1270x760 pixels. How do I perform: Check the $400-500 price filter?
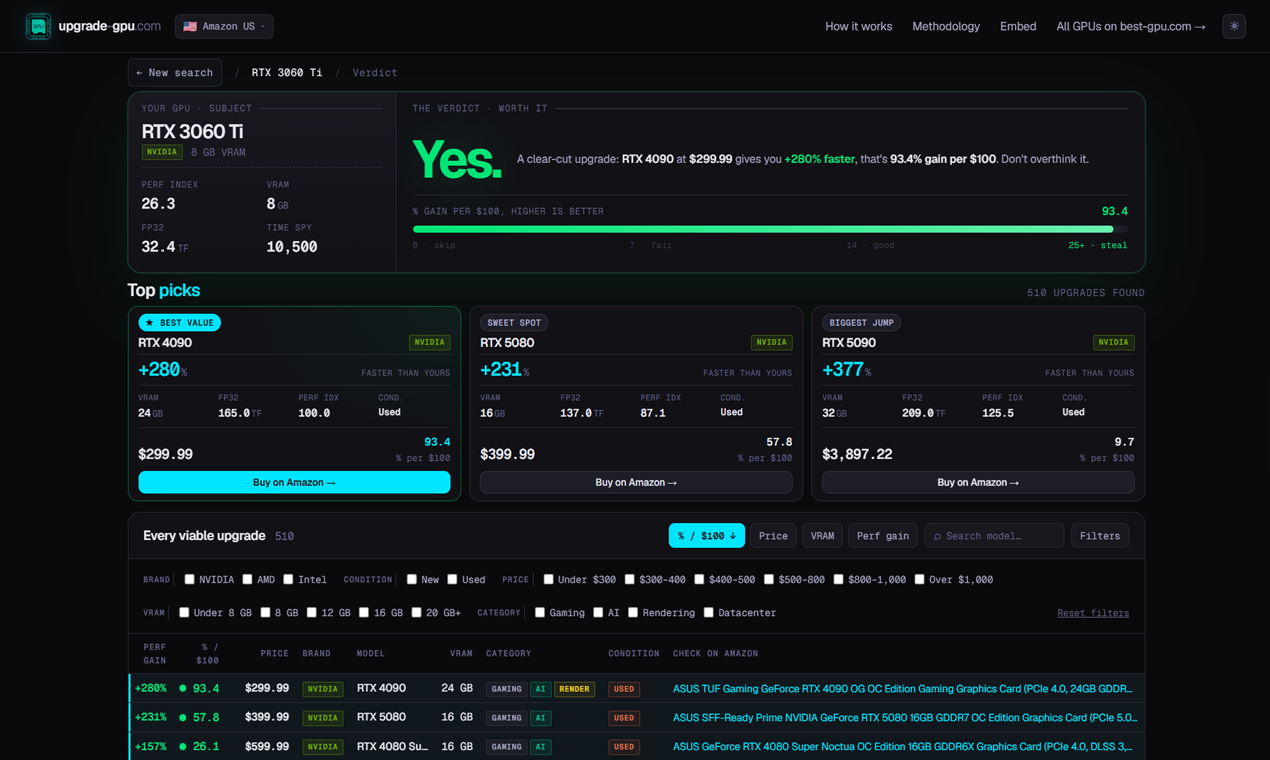699,579
